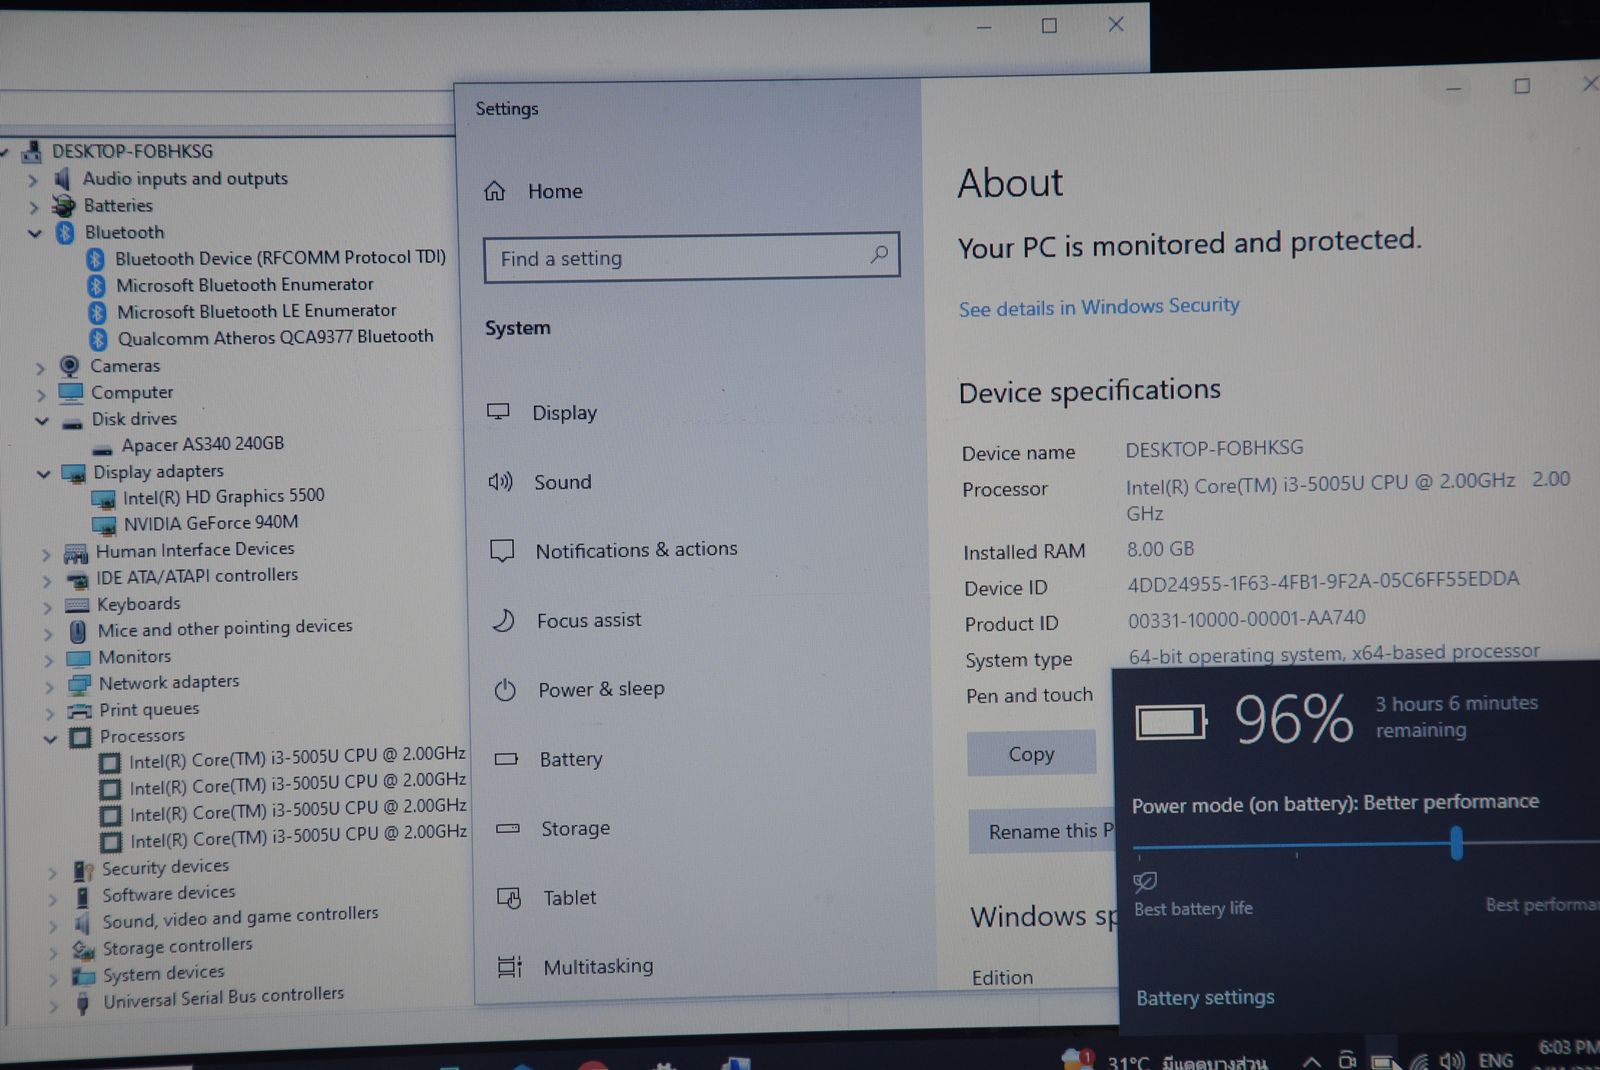Click the Cameras category icon
Viewport: 1600px width, 1070px height.
69,366
